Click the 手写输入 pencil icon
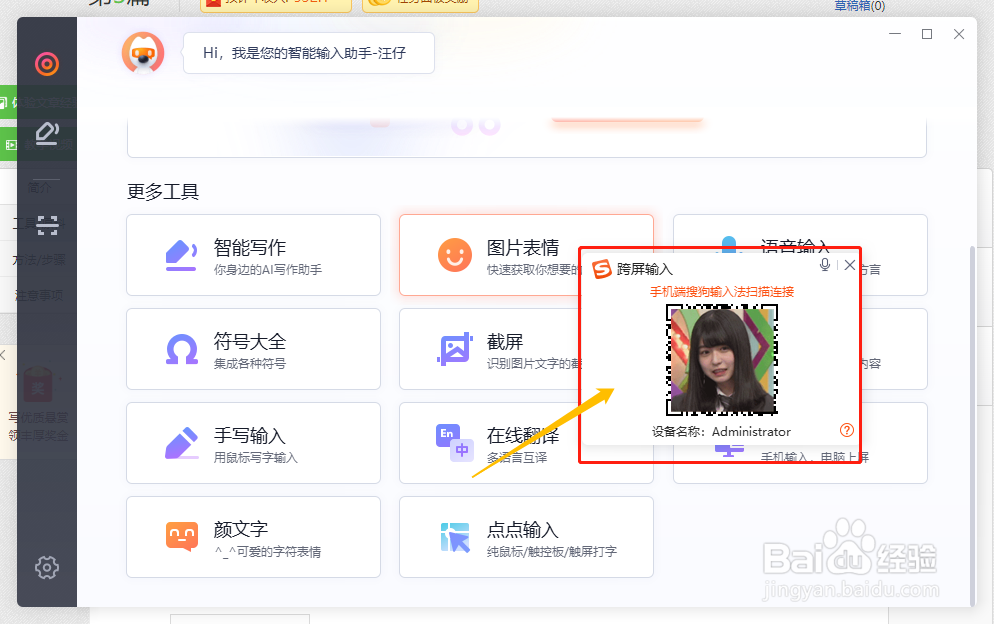 (181, 443)
